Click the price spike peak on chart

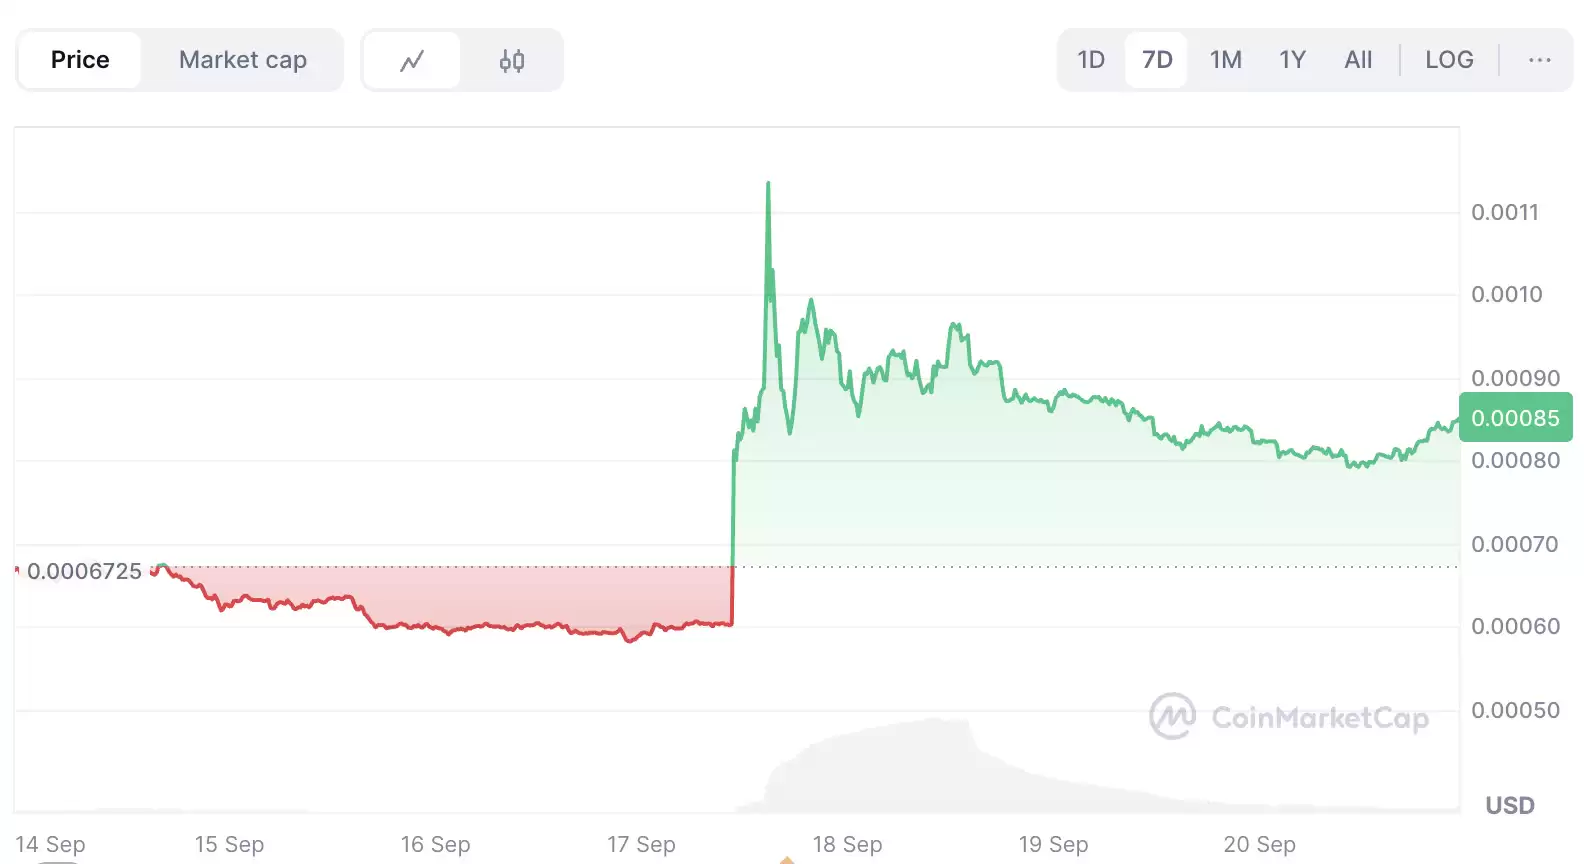(768, 184)
